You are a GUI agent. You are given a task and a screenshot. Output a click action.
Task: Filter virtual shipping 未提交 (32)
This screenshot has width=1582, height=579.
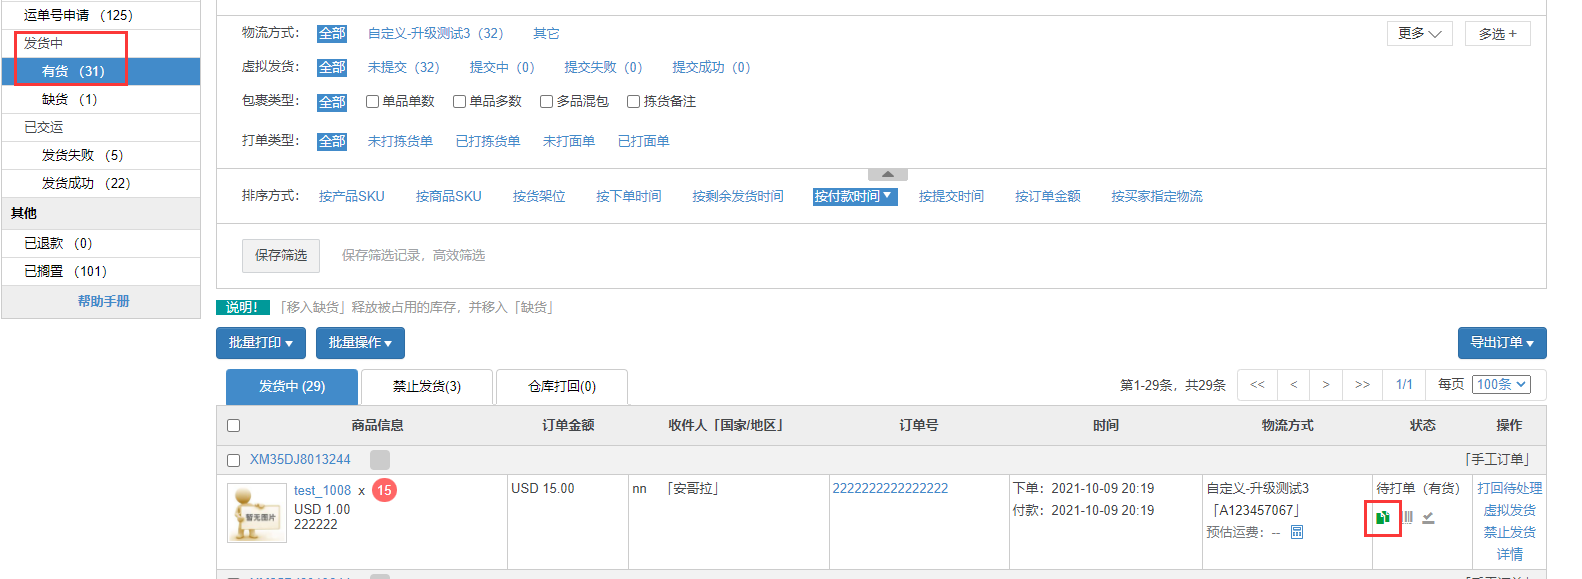(404, 67)
